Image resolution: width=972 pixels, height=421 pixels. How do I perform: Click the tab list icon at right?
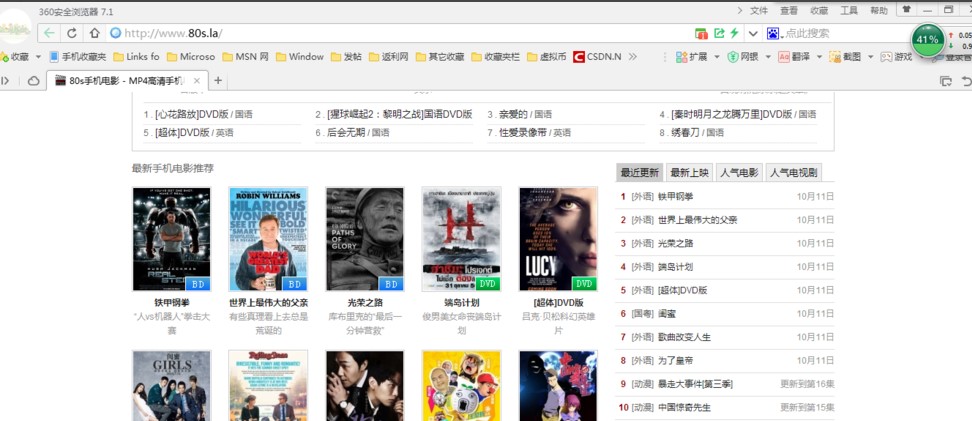pyautogui.click(x=945, y=81)
